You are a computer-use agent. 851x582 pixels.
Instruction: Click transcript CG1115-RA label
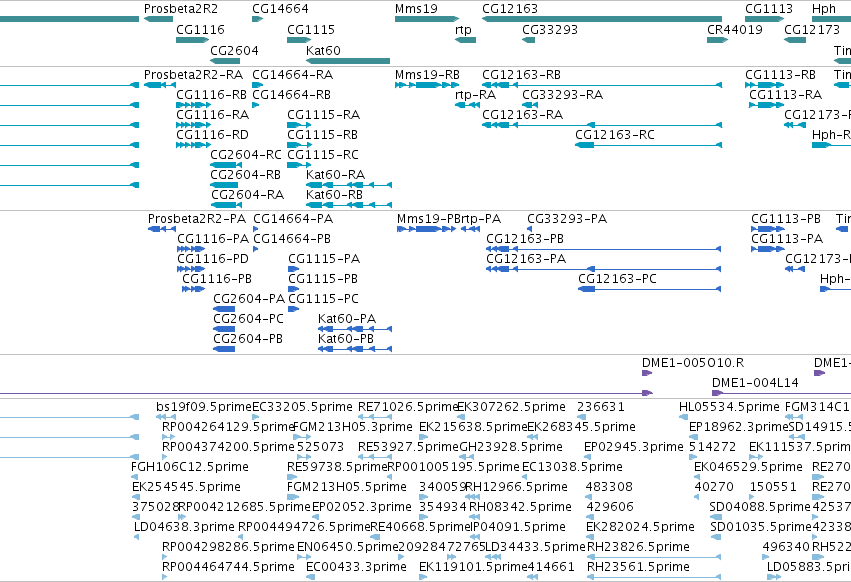323,115
